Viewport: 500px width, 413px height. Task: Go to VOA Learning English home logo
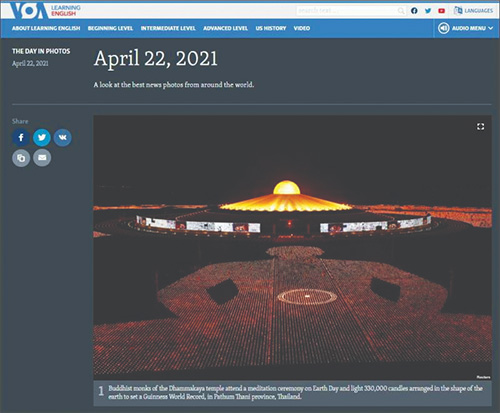45,11
